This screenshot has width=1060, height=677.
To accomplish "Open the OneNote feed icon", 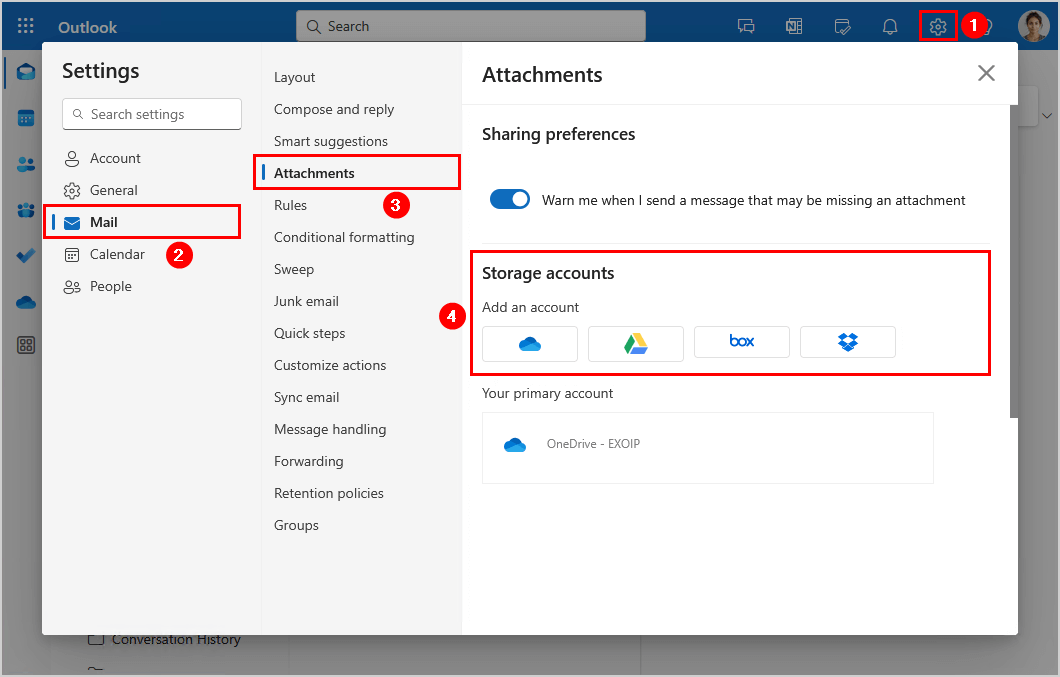I will (794, 26).
